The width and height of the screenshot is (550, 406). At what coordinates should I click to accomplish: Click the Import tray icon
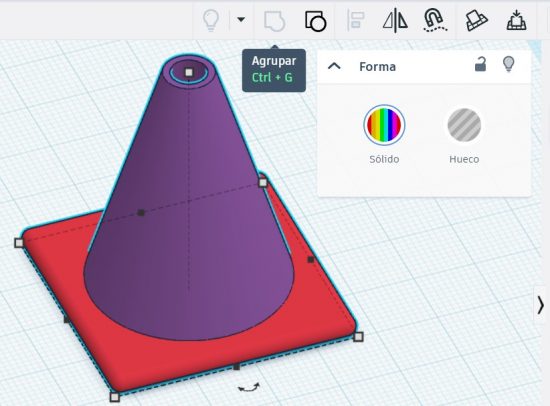516,20
